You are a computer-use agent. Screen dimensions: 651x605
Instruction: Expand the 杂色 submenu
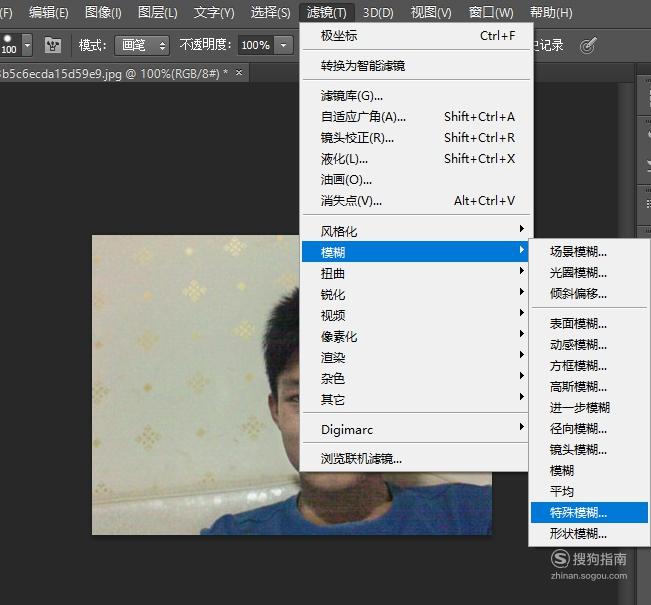(415, 378)
